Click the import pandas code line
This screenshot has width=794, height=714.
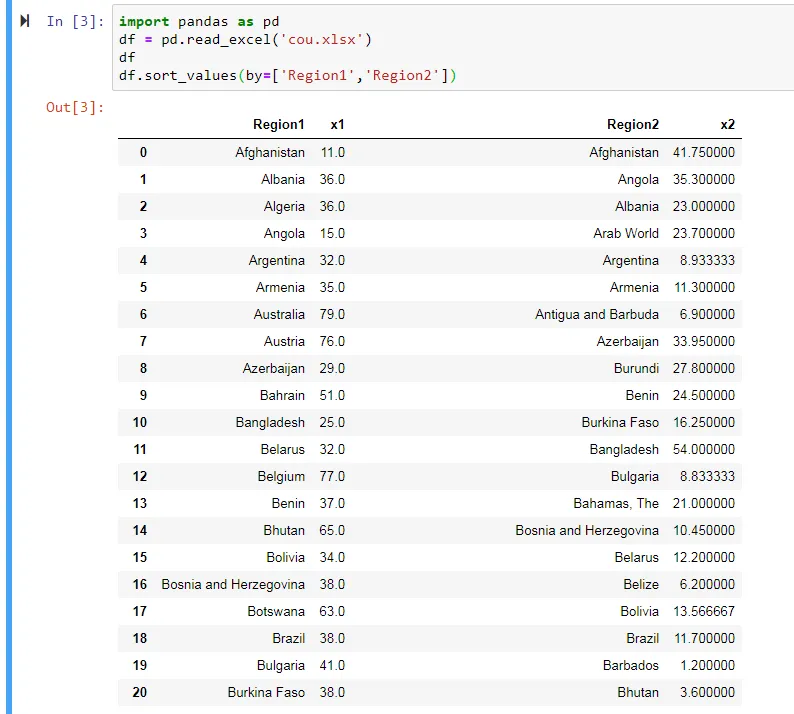(198, 21)
